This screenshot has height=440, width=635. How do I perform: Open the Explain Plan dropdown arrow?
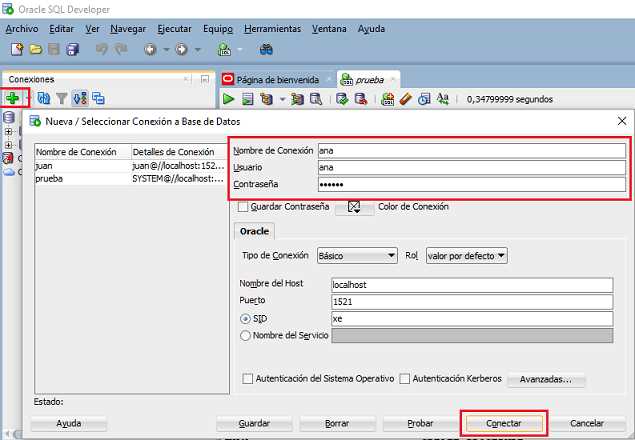click(282, 99)
